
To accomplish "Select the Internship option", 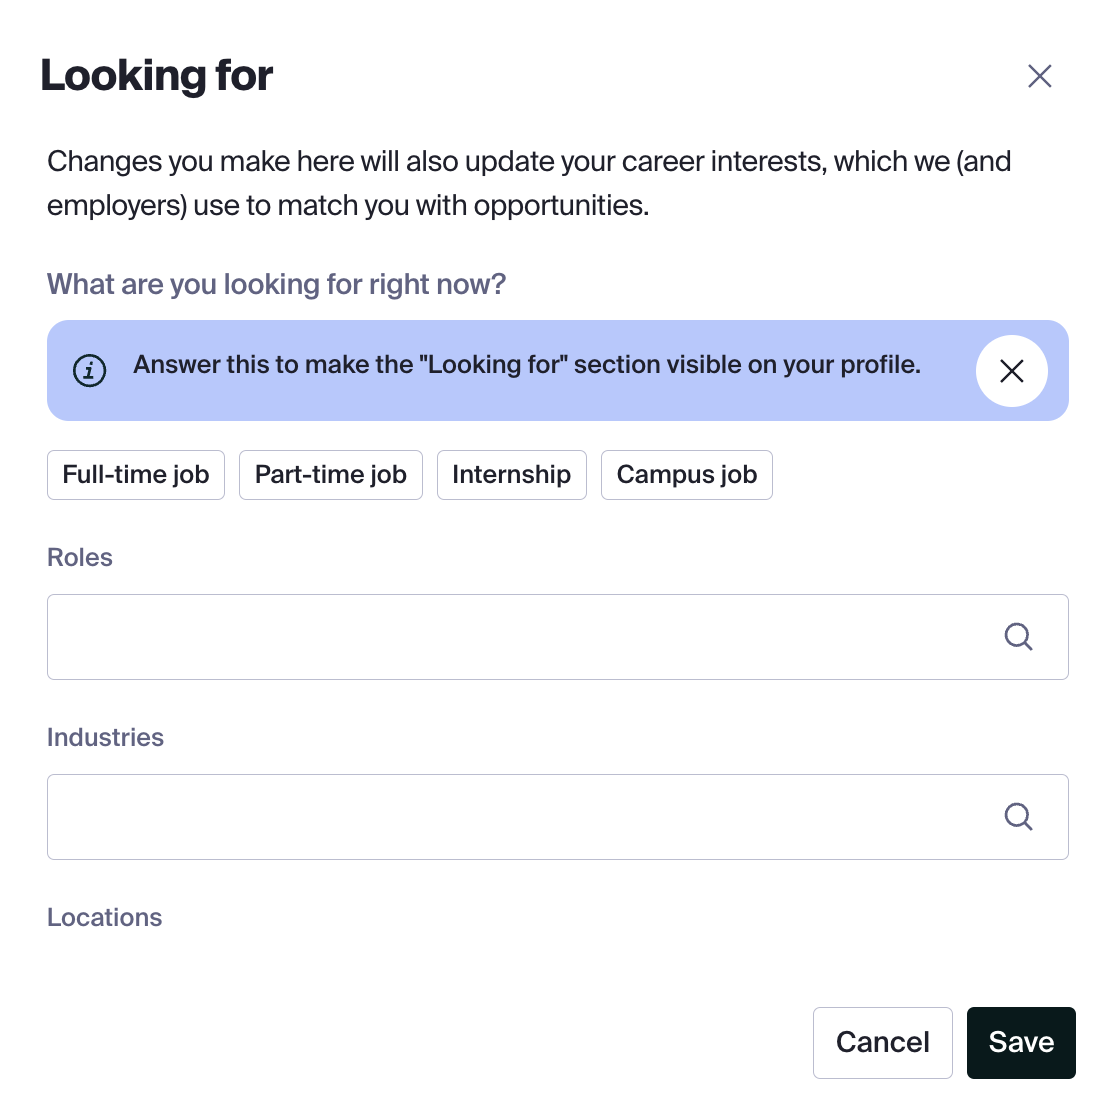I will tap(511, 475).
